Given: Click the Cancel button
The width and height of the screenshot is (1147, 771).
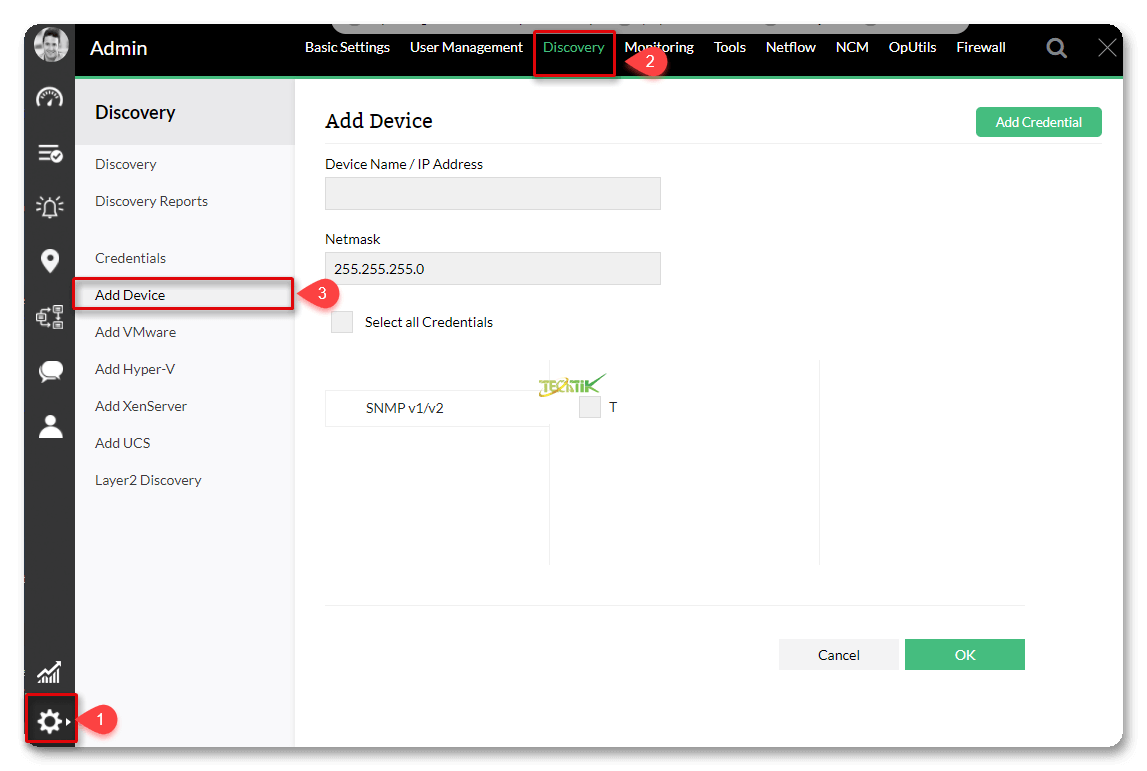Looking at the screenshot, I should [838, 655].
